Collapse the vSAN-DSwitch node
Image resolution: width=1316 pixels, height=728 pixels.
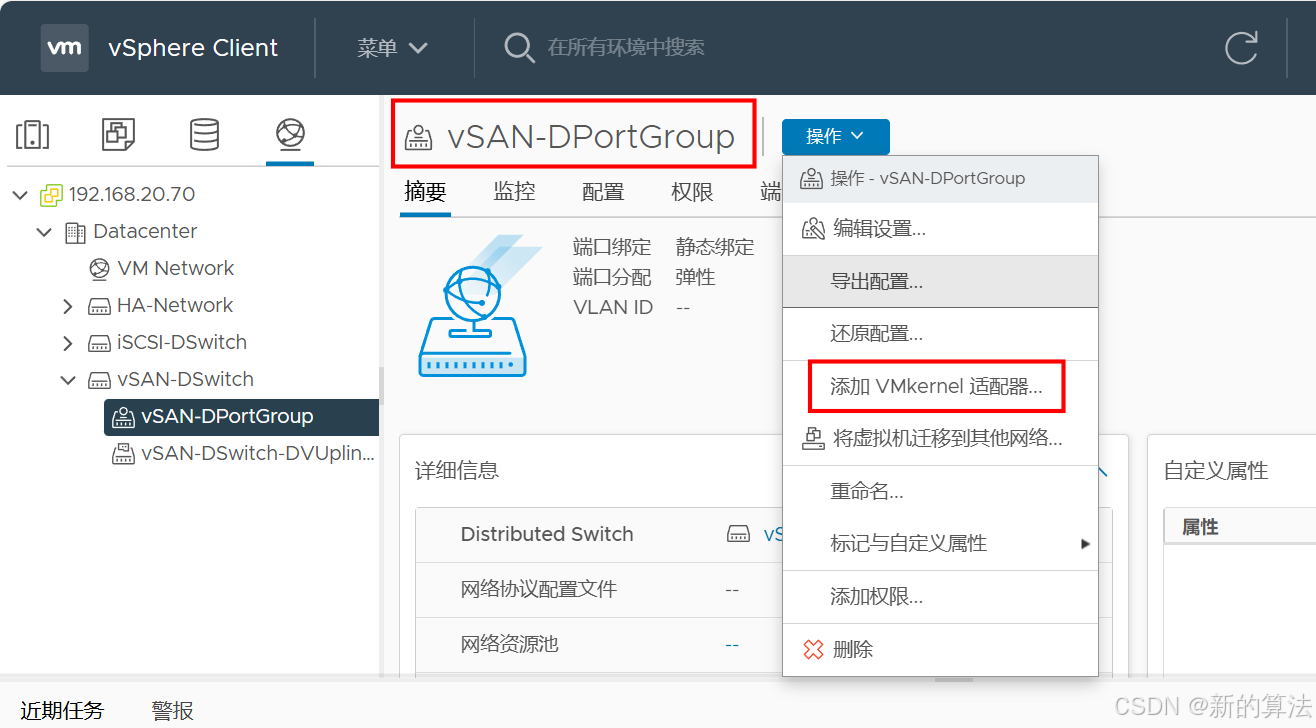coord(68,380)
